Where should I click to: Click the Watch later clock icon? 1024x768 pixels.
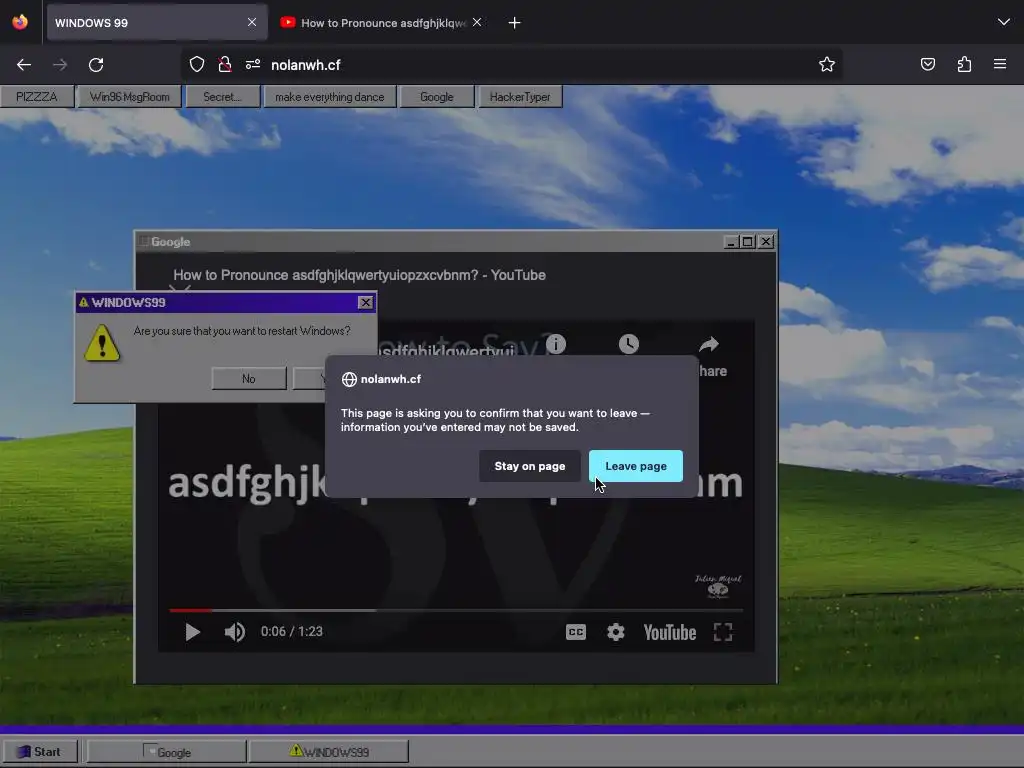(x=629, y=344)
